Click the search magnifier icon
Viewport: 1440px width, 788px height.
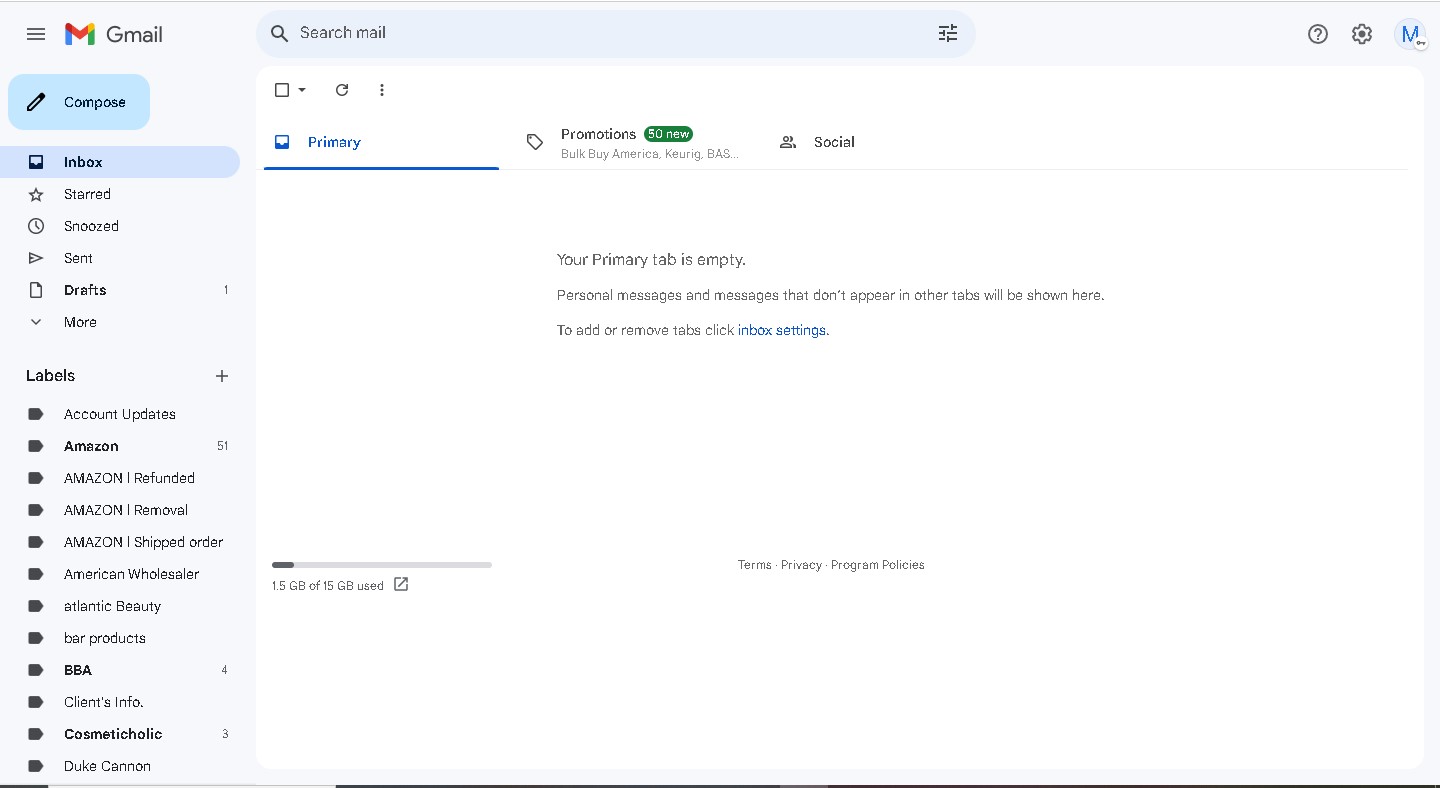click(280, 33)
